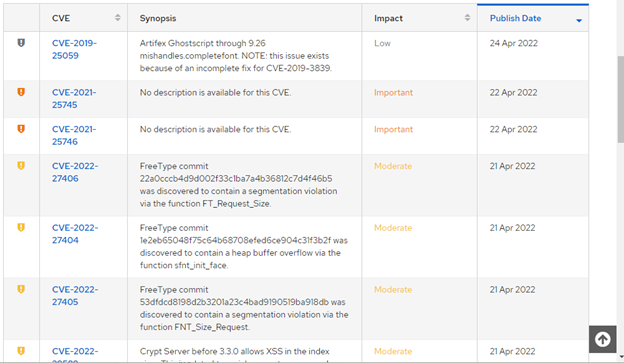The image size is (624, 363).
Task: Click the Synopsis column header
Action: (x=158, y=18)
